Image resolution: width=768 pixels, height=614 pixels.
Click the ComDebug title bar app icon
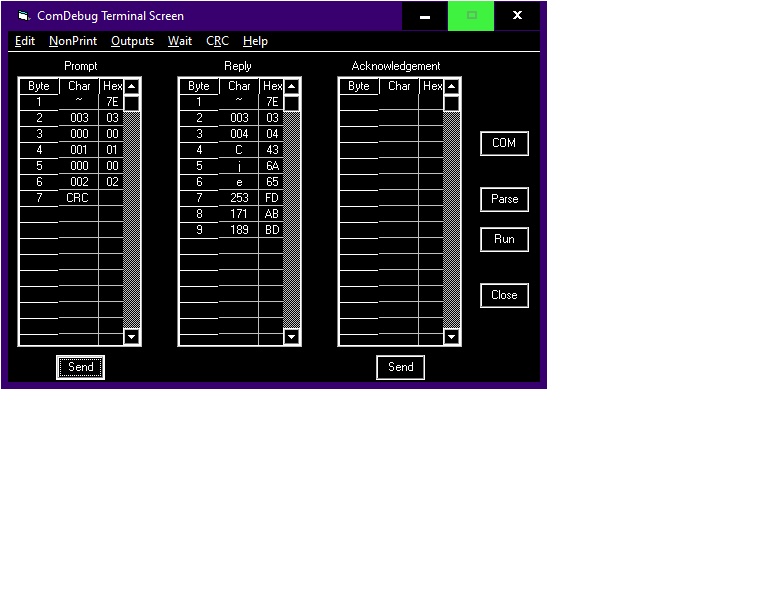(24, 16)
